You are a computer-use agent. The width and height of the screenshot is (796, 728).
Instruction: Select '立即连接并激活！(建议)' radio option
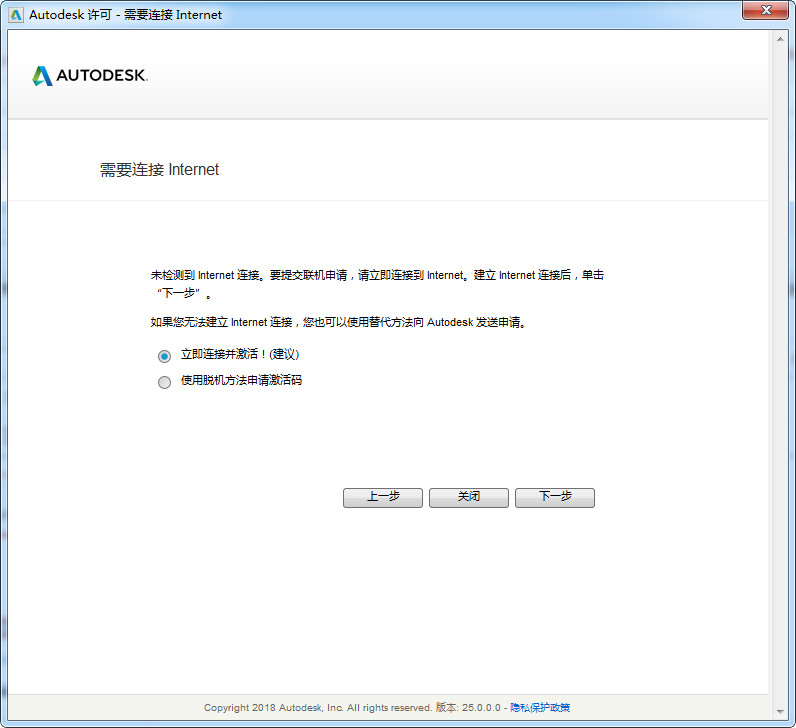coord(164,356)
